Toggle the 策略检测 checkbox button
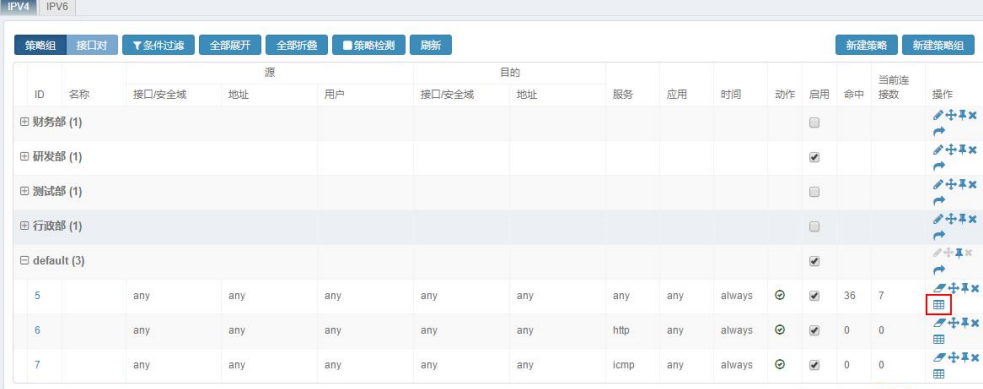The height and width of the screenshot is (389, 983). (368, 45)
